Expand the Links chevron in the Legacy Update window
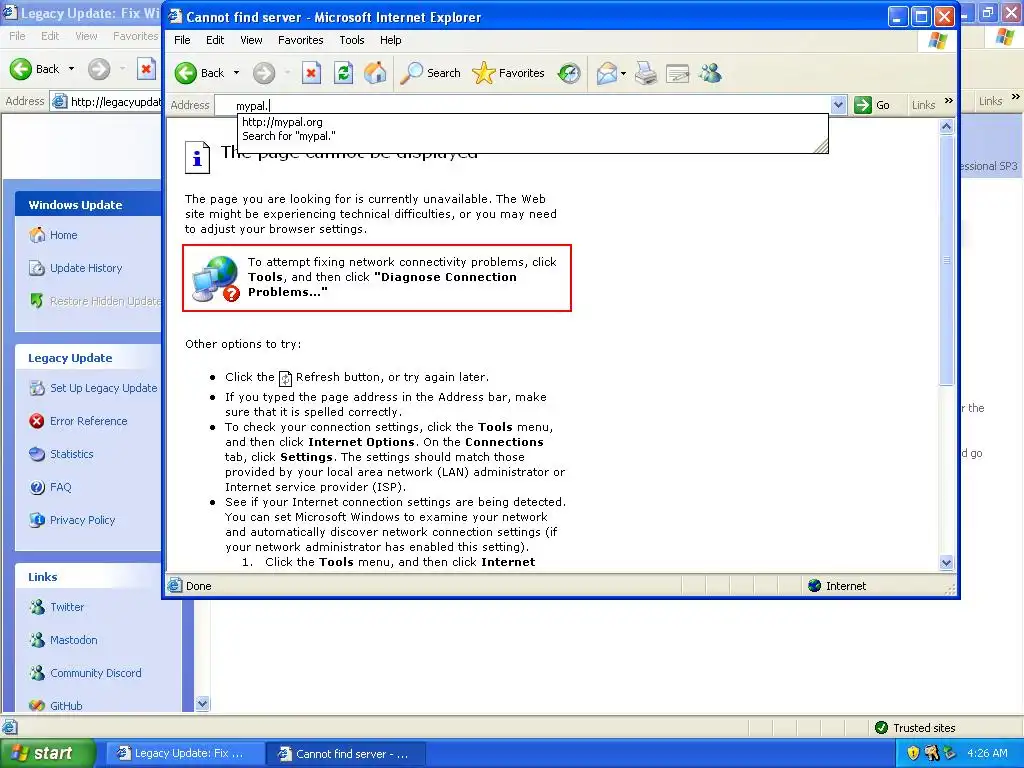Screen dimensions: 1024x768 point(1016,97)
